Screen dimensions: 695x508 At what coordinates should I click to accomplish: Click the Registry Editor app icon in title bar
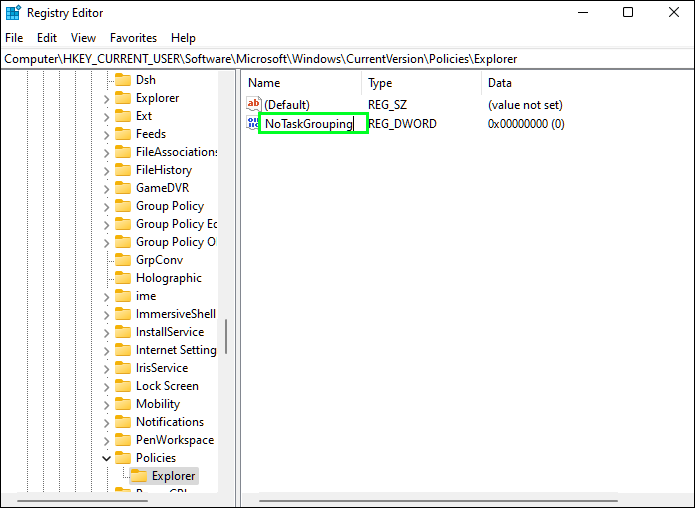(13, 12)
